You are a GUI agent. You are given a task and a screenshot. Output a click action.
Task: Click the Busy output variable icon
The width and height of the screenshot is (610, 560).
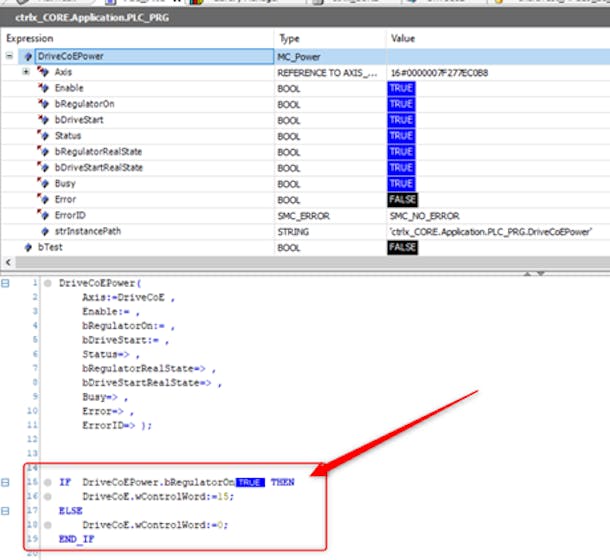44,183
